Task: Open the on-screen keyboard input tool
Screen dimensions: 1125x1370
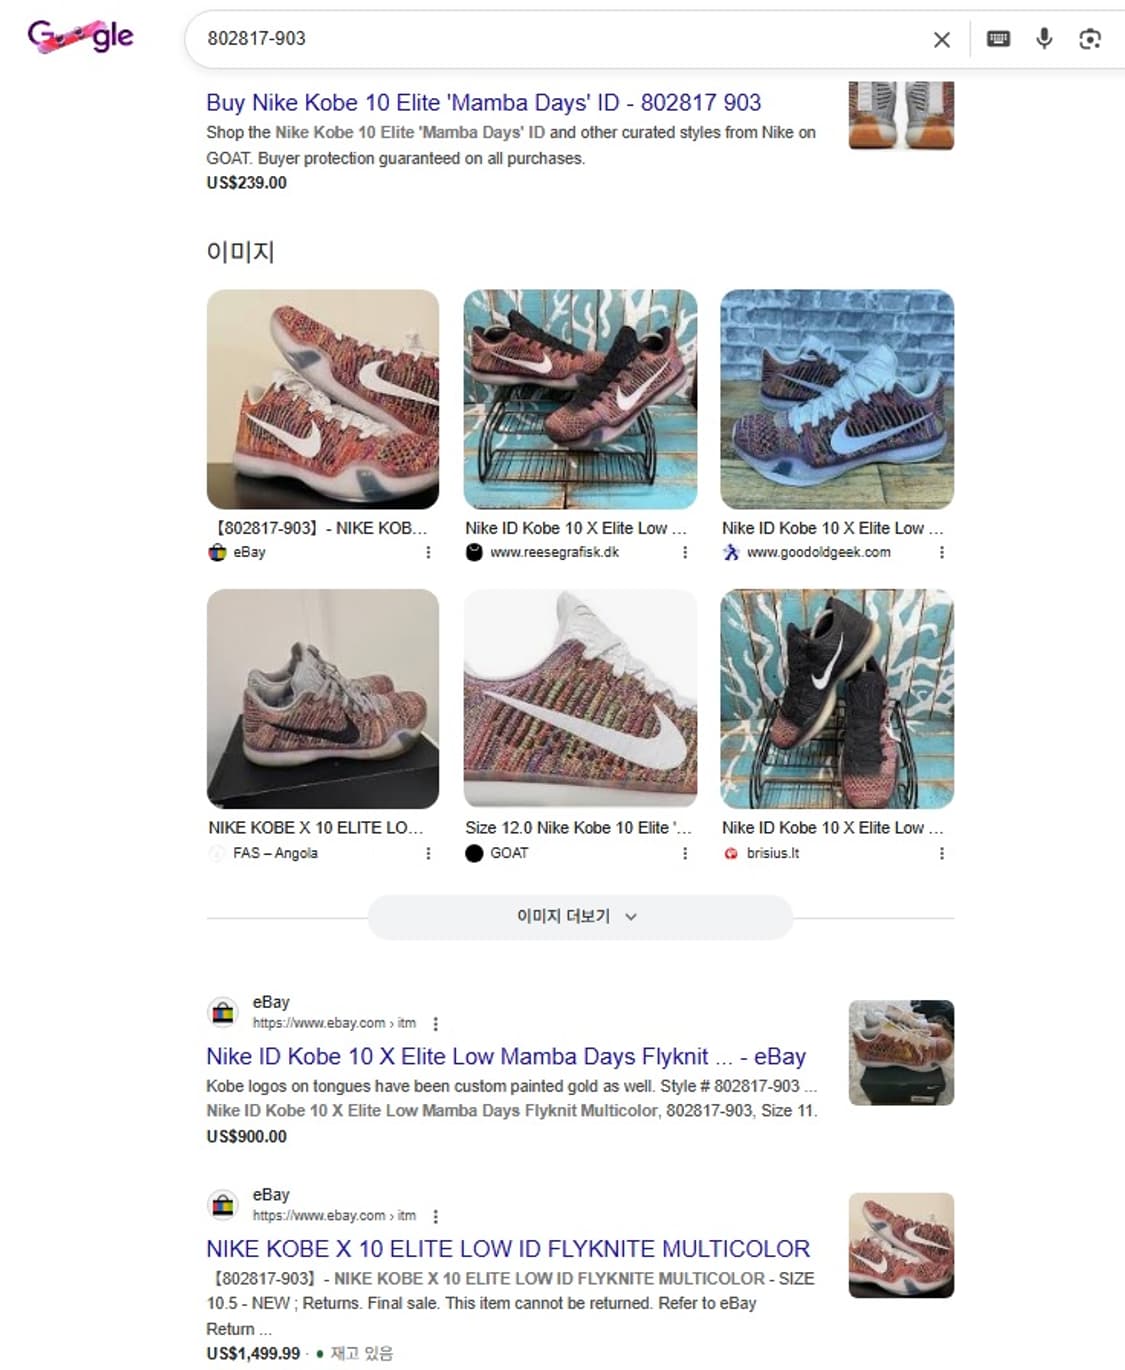Action: tap(998, 39)
